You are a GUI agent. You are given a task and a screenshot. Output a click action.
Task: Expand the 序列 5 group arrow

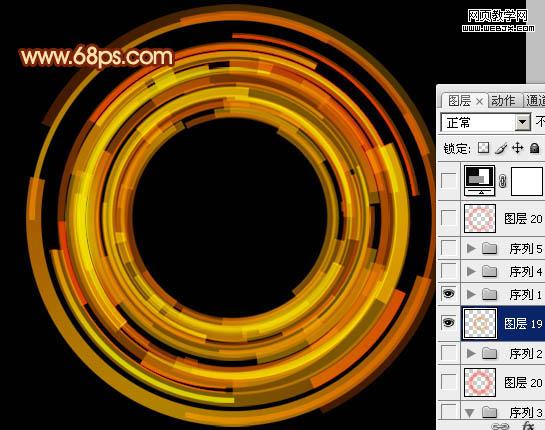pyautogui.click(x=471, y=248)
